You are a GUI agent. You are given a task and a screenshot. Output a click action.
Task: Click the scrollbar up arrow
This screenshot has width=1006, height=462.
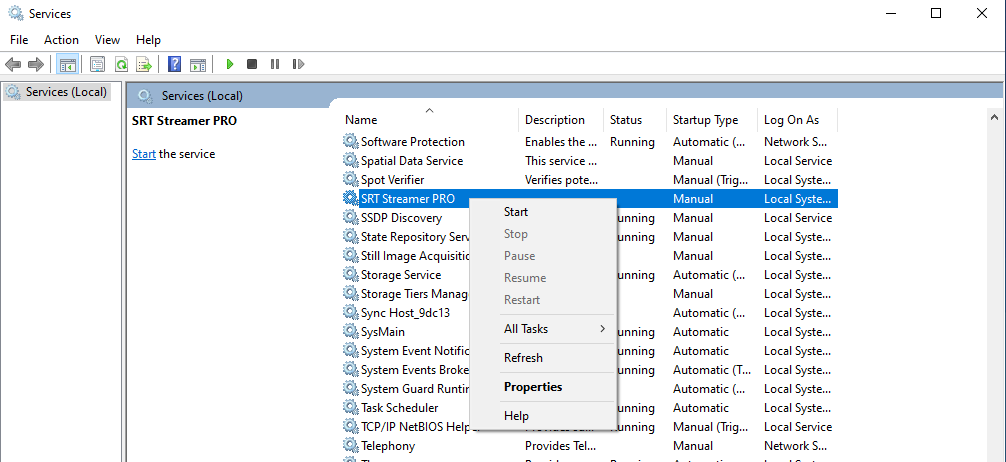(x=994, y=117)
